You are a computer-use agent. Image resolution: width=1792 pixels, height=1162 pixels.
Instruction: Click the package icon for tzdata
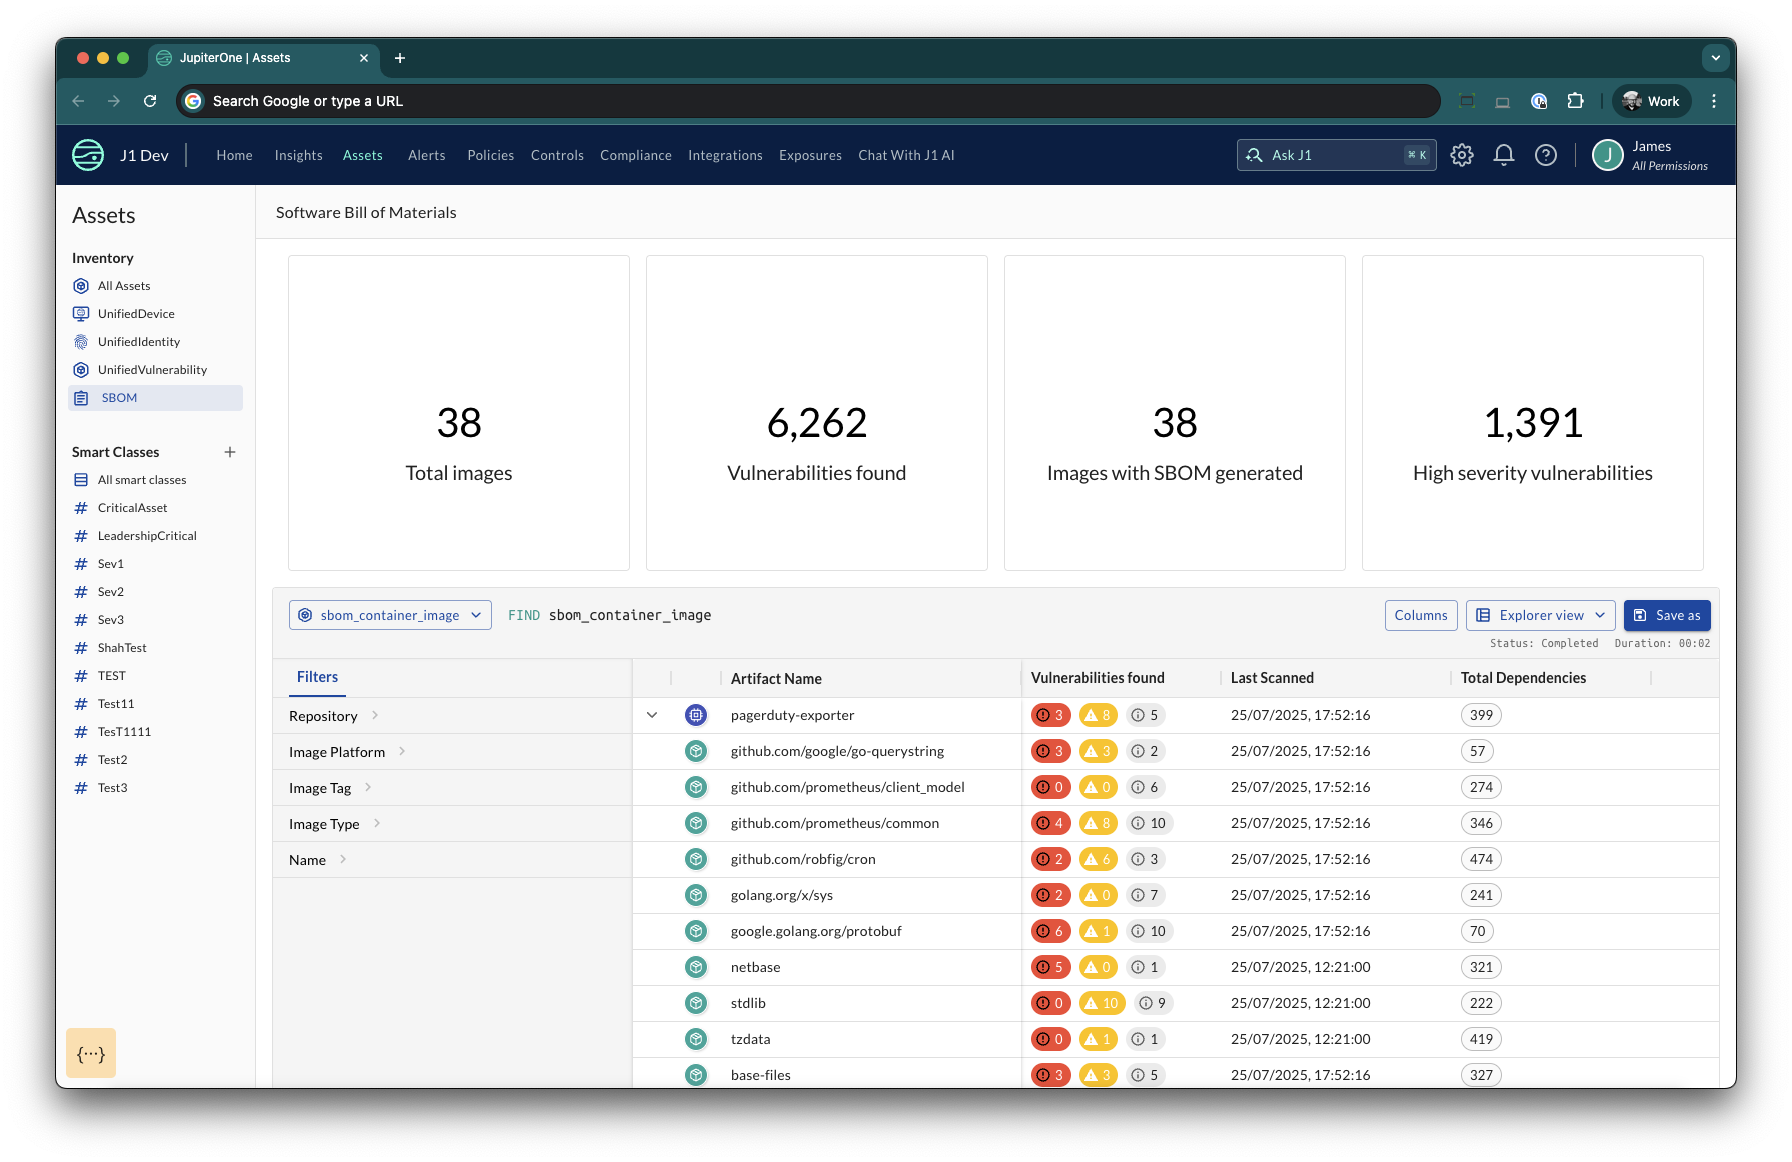tap(696, 1039)
